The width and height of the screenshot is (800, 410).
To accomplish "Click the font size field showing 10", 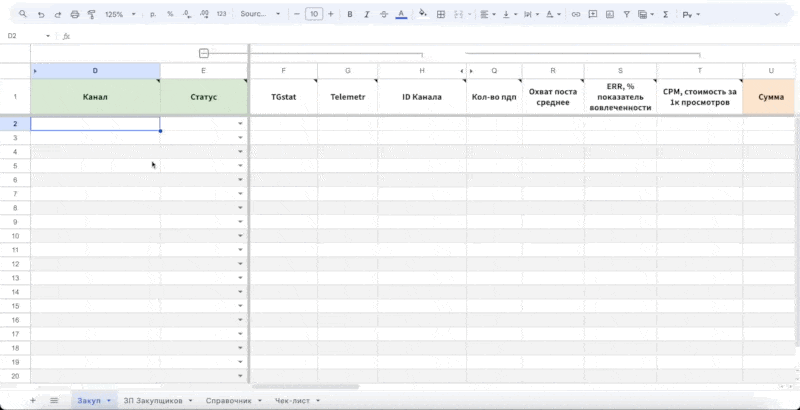I will click(314, 14).
